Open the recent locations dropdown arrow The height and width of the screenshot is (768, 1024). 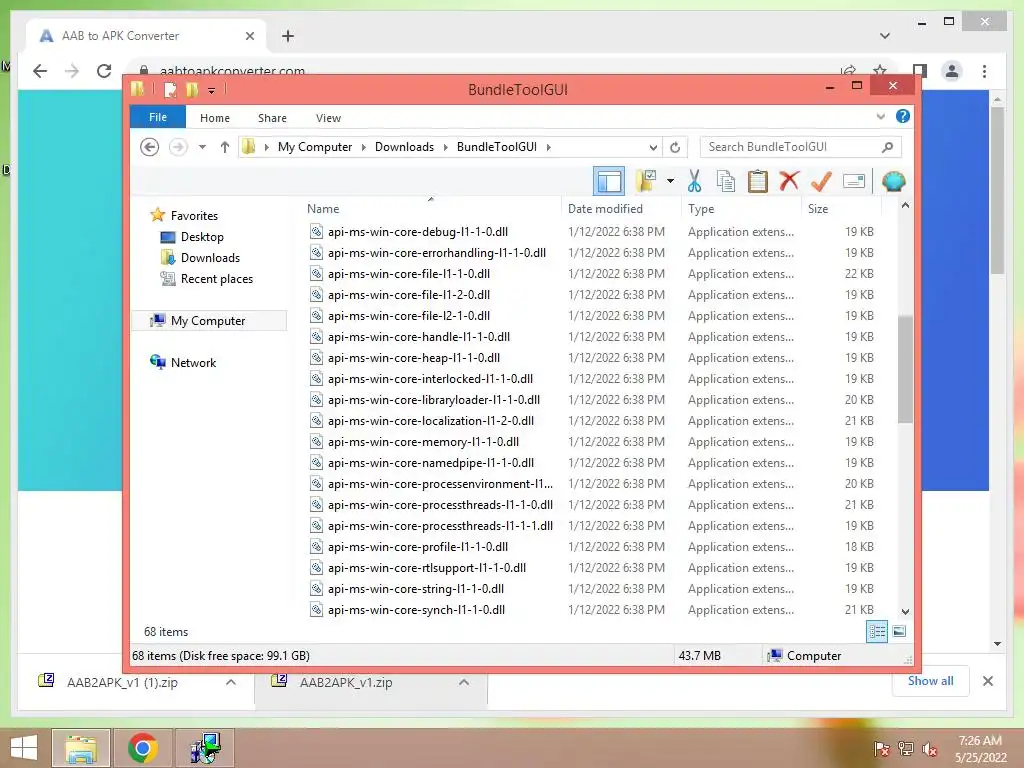202,147
